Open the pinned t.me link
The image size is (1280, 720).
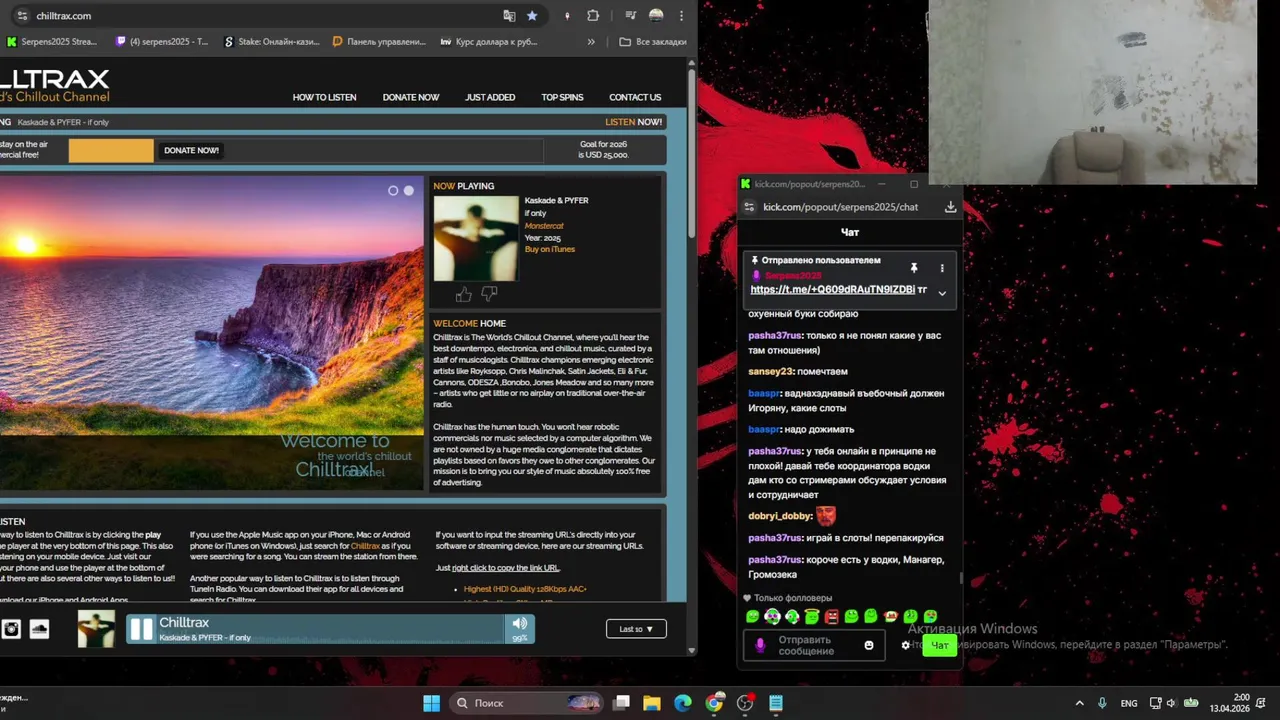pos(833,289)
